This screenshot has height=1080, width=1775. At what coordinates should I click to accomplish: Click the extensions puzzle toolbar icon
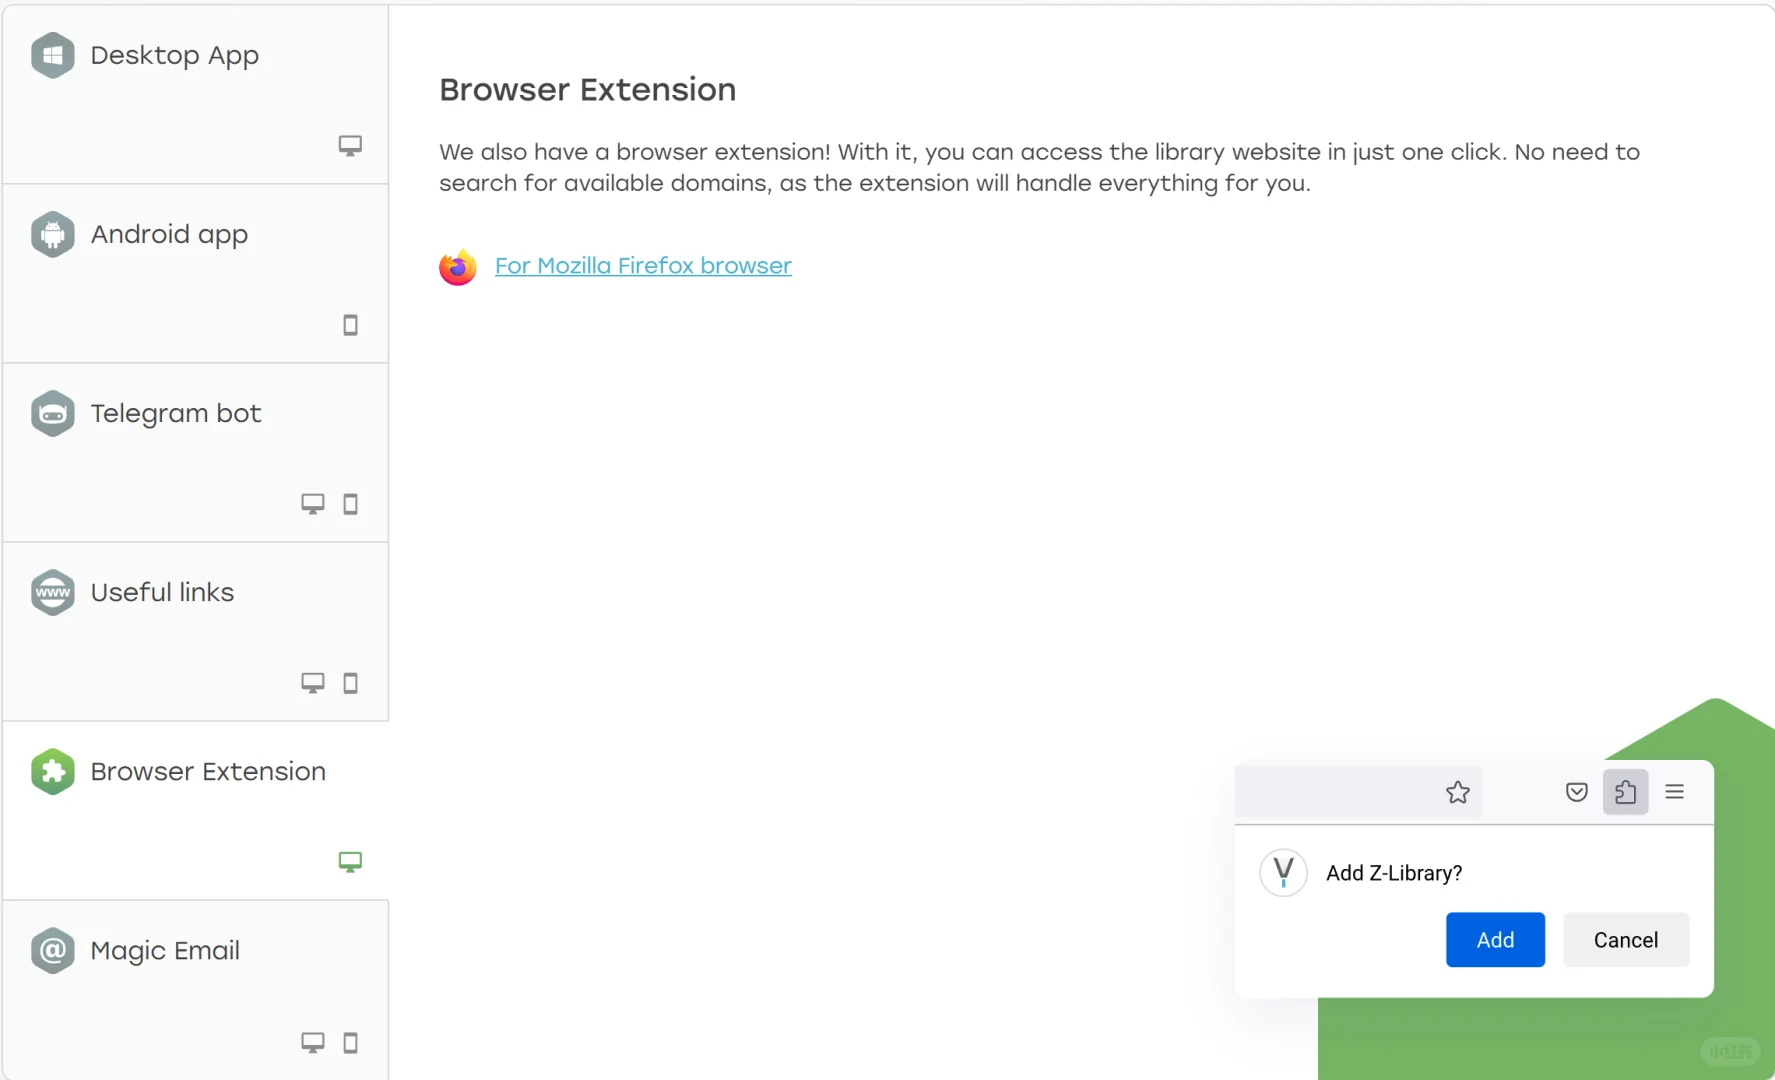[1626, 793]
